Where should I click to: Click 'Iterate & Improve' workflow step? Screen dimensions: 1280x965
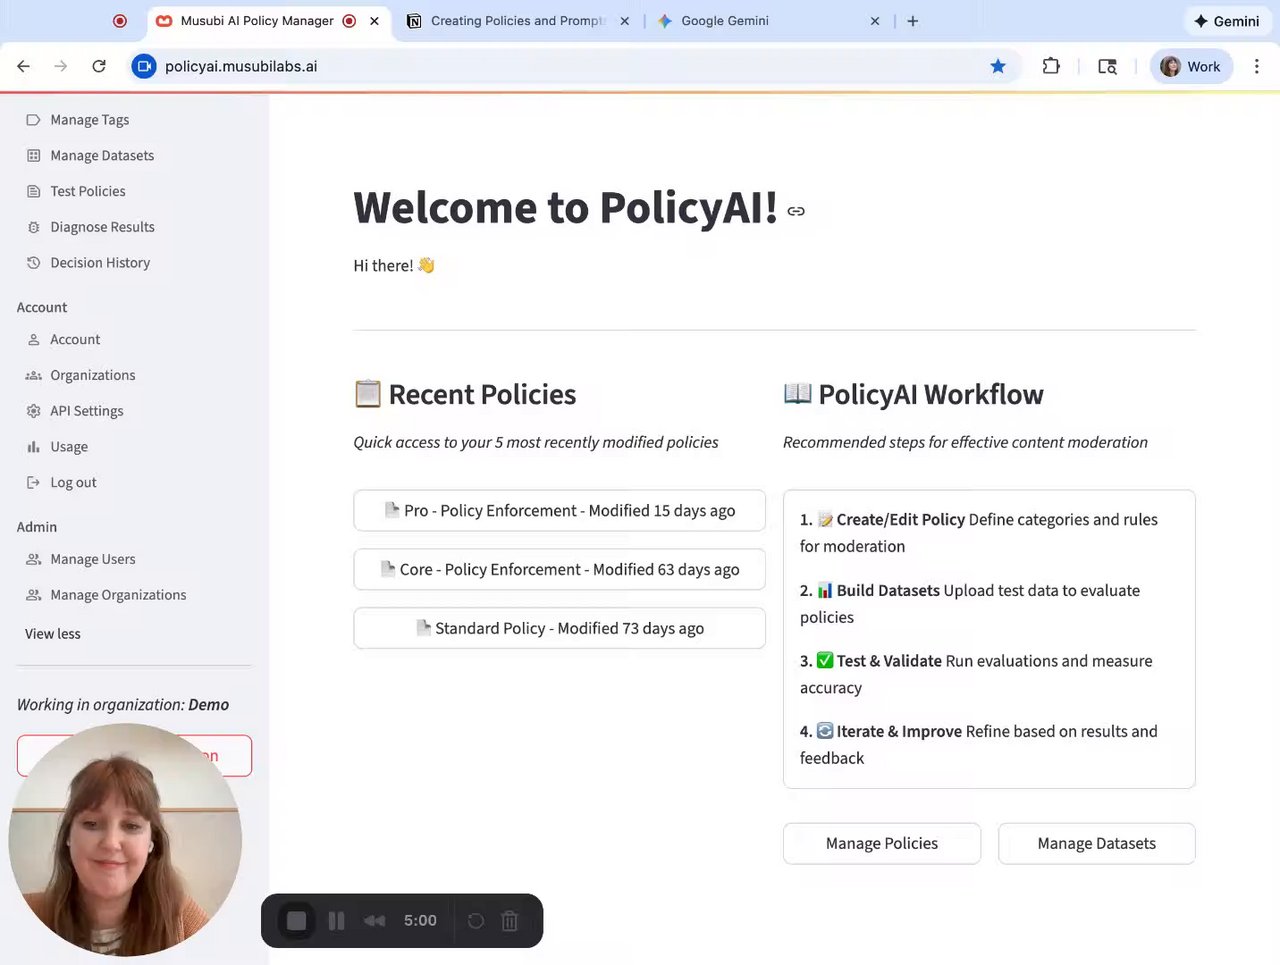[899, 732]
